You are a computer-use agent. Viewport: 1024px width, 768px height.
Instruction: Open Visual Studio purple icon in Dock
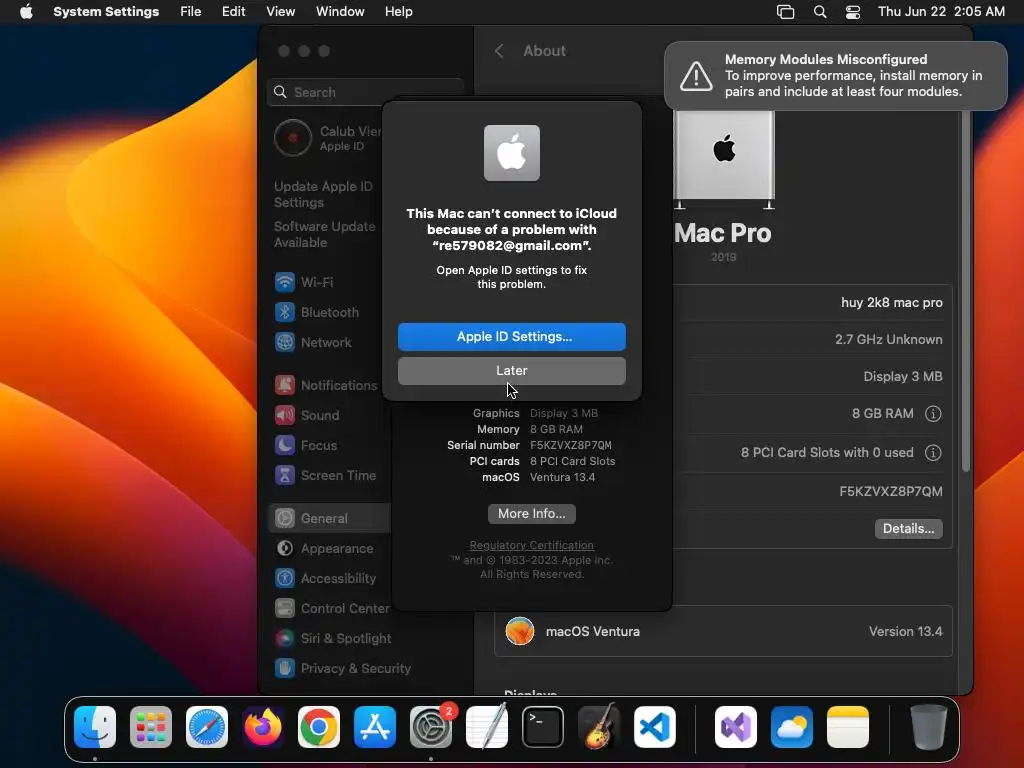click(x=736, y=727)
